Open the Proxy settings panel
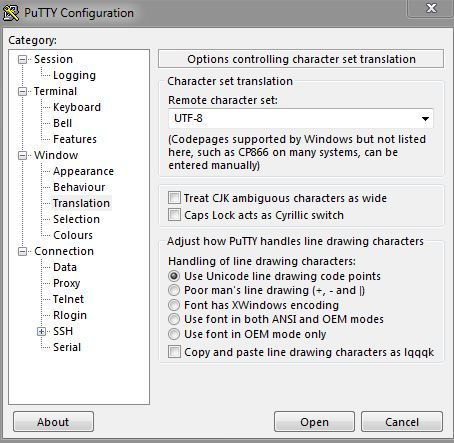The height and width of the screenshot is (443, 454). coord(66,283)
